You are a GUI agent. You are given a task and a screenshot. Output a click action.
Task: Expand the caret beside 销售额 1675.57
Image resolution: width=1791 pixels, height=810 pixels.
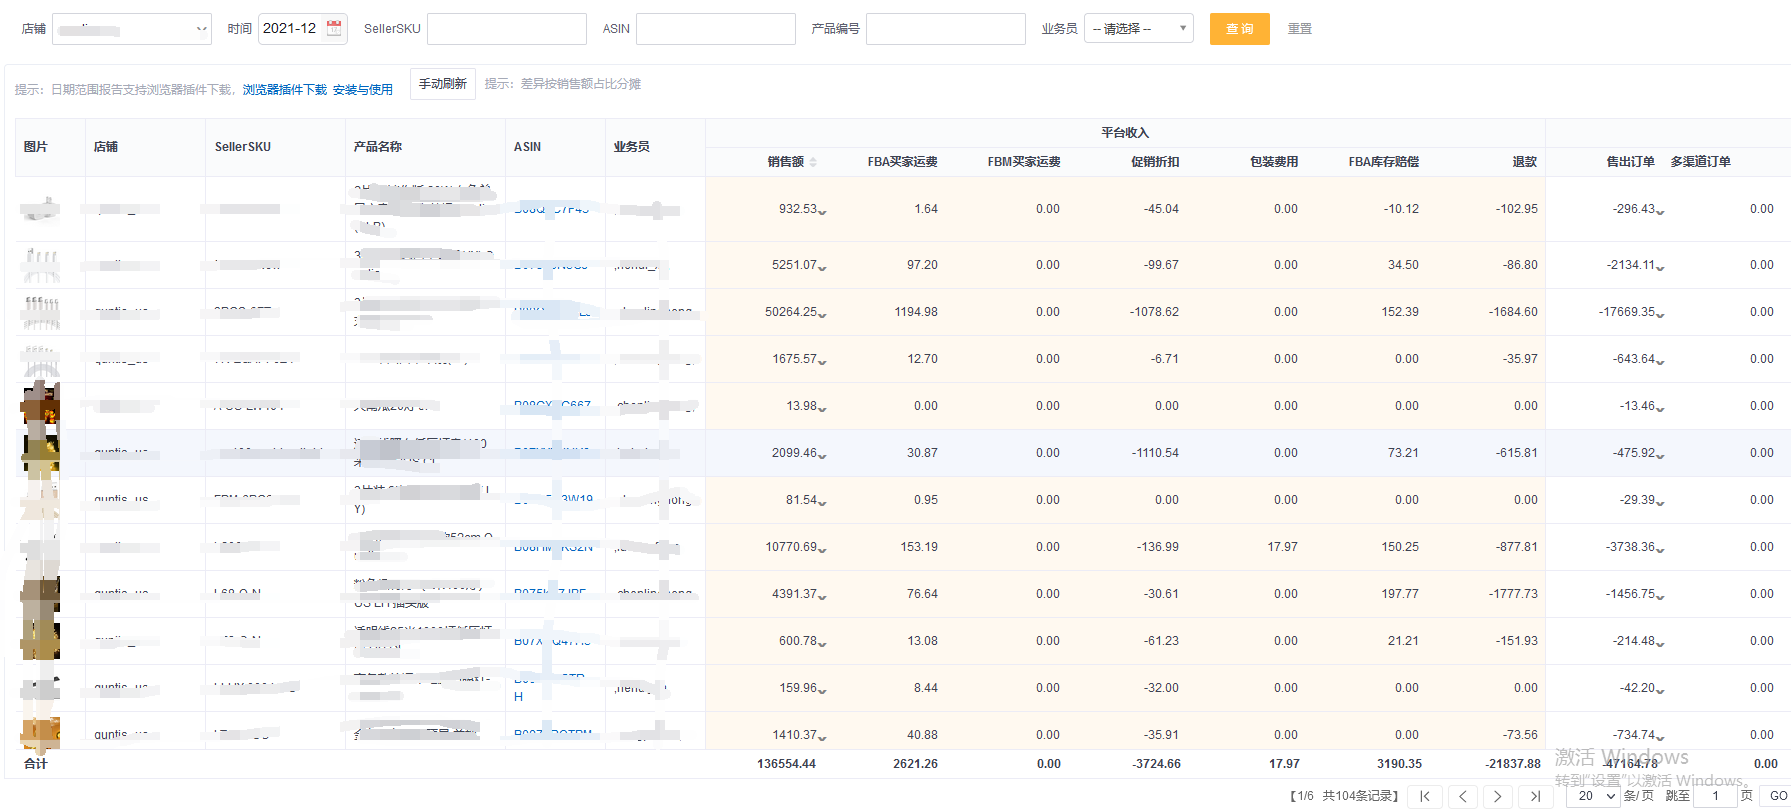click(x=822, y=362)
